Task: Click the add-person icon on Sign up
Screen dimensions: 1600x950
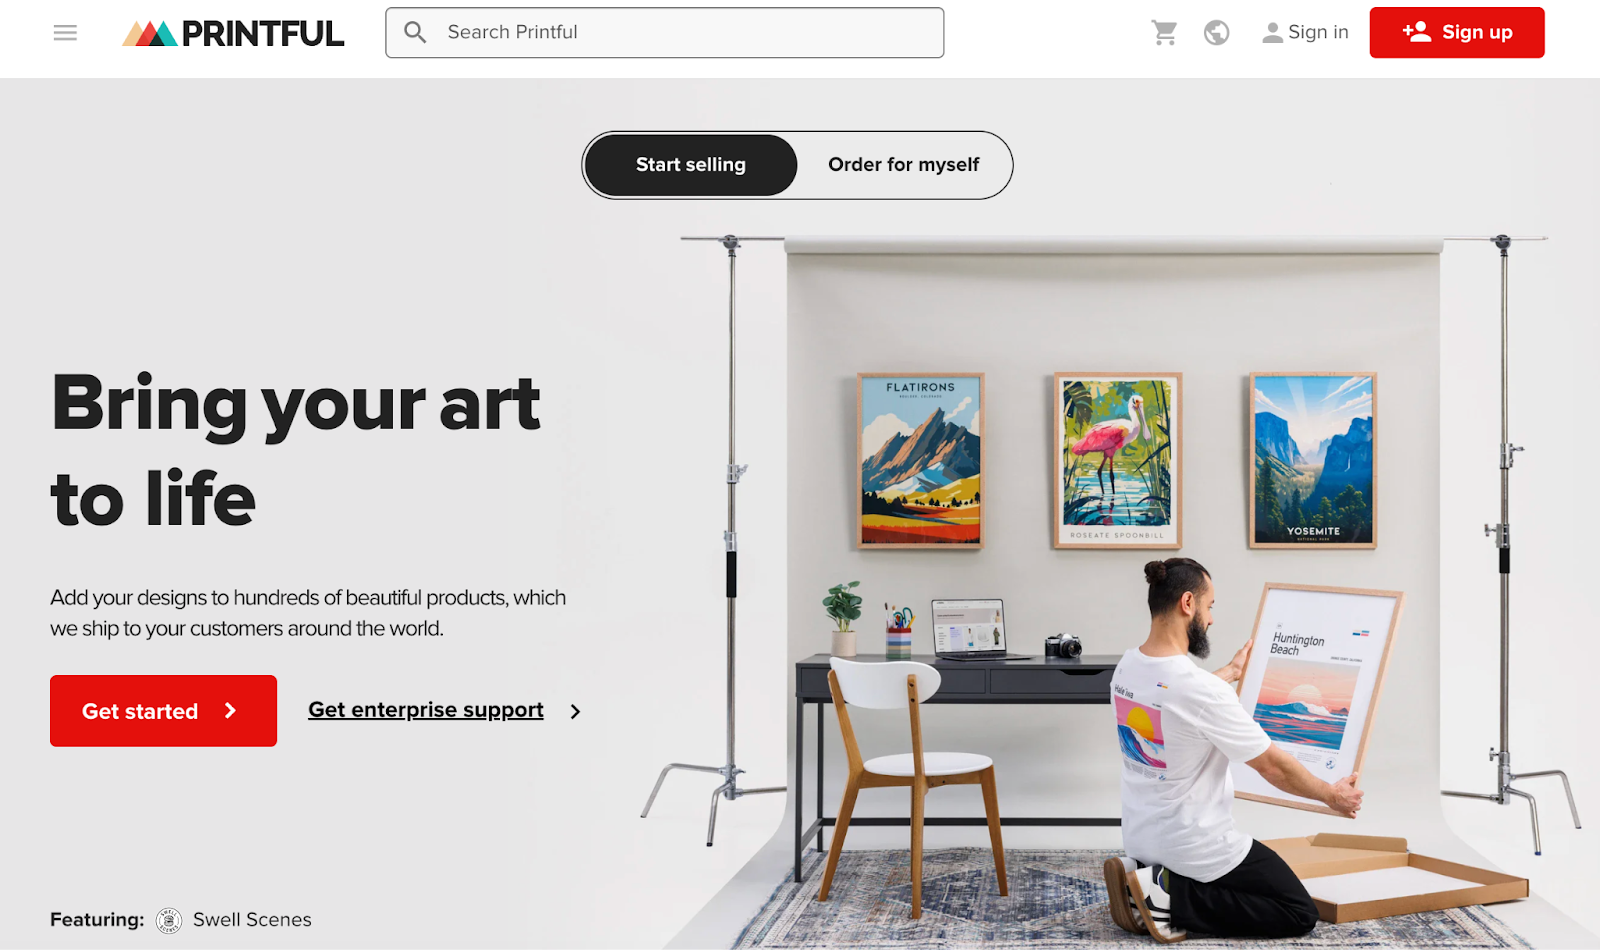Action: 1416,32
